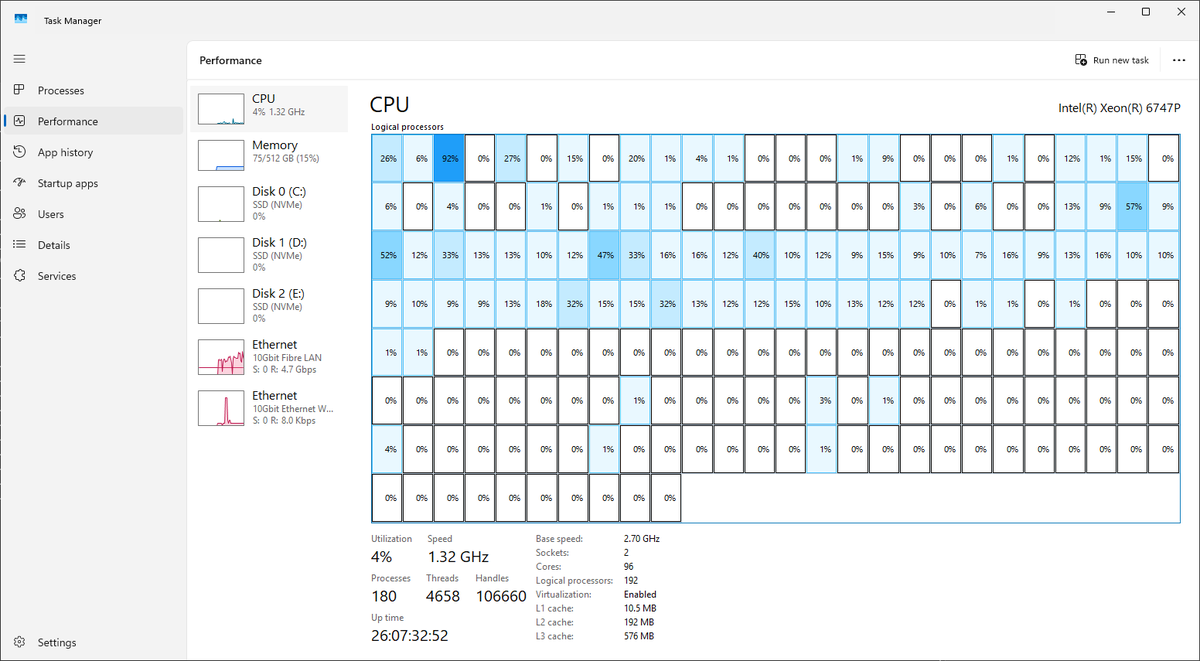1200x661 pixels.
Task: Click the 1.32 GHz value under Speed
Action: point(458,556)
